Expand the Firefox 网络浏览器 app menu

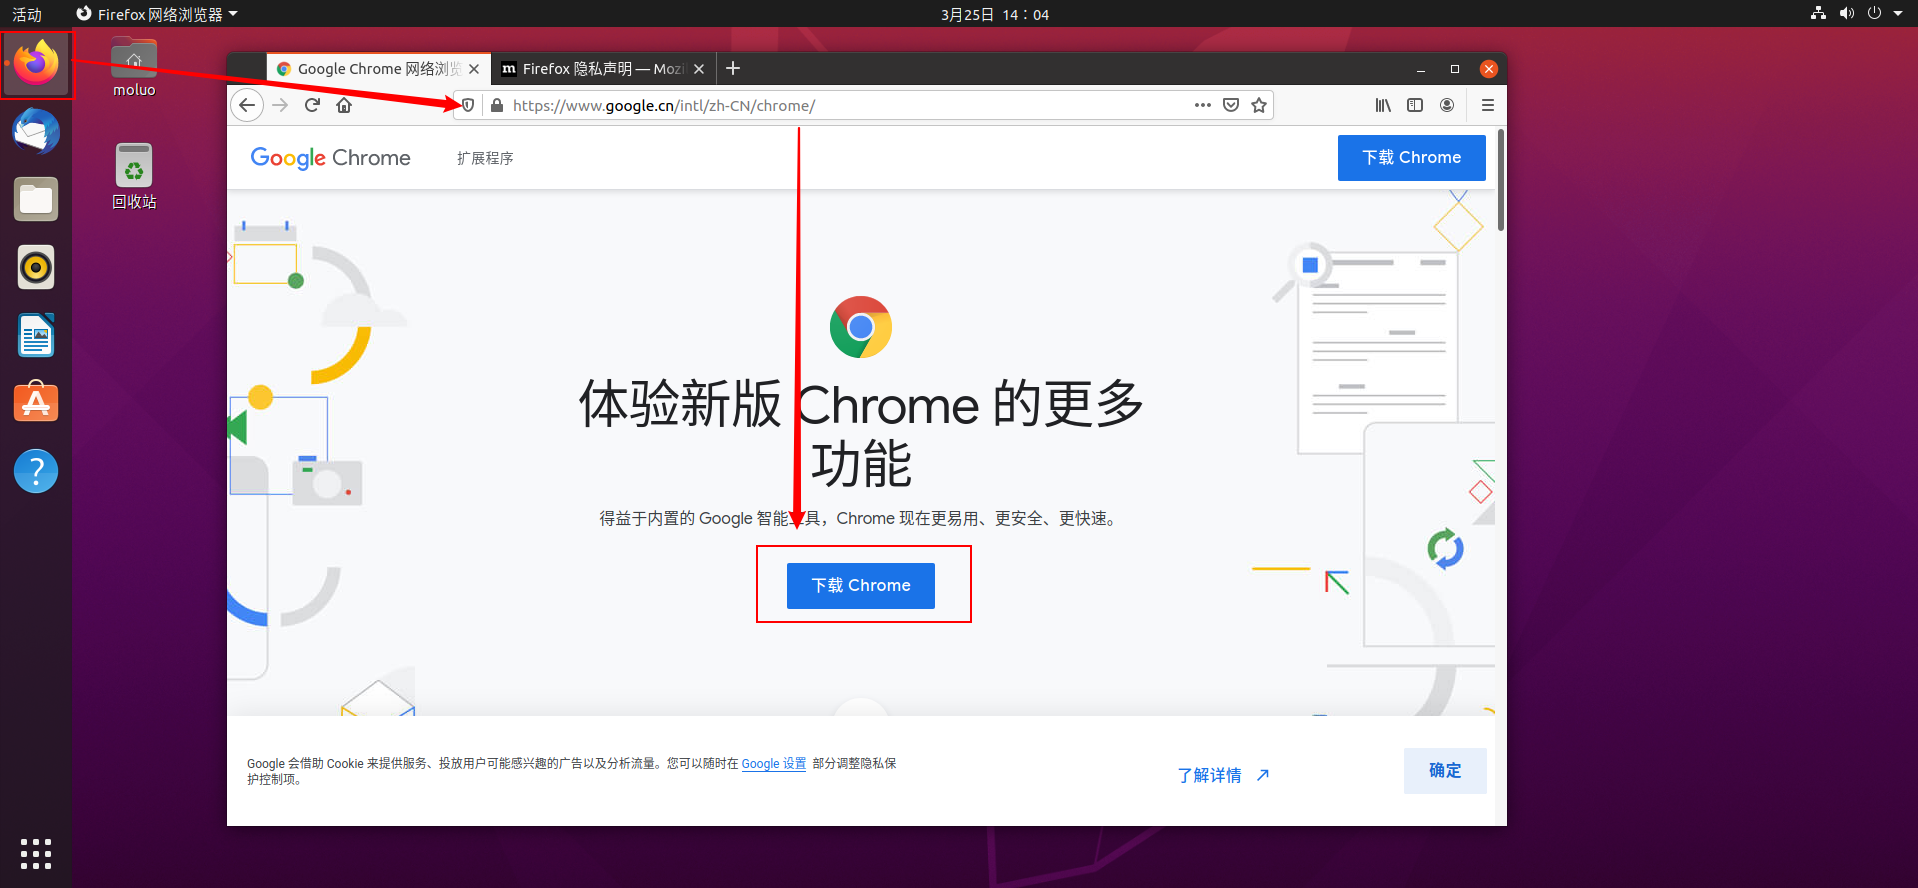tap(158, 14)
